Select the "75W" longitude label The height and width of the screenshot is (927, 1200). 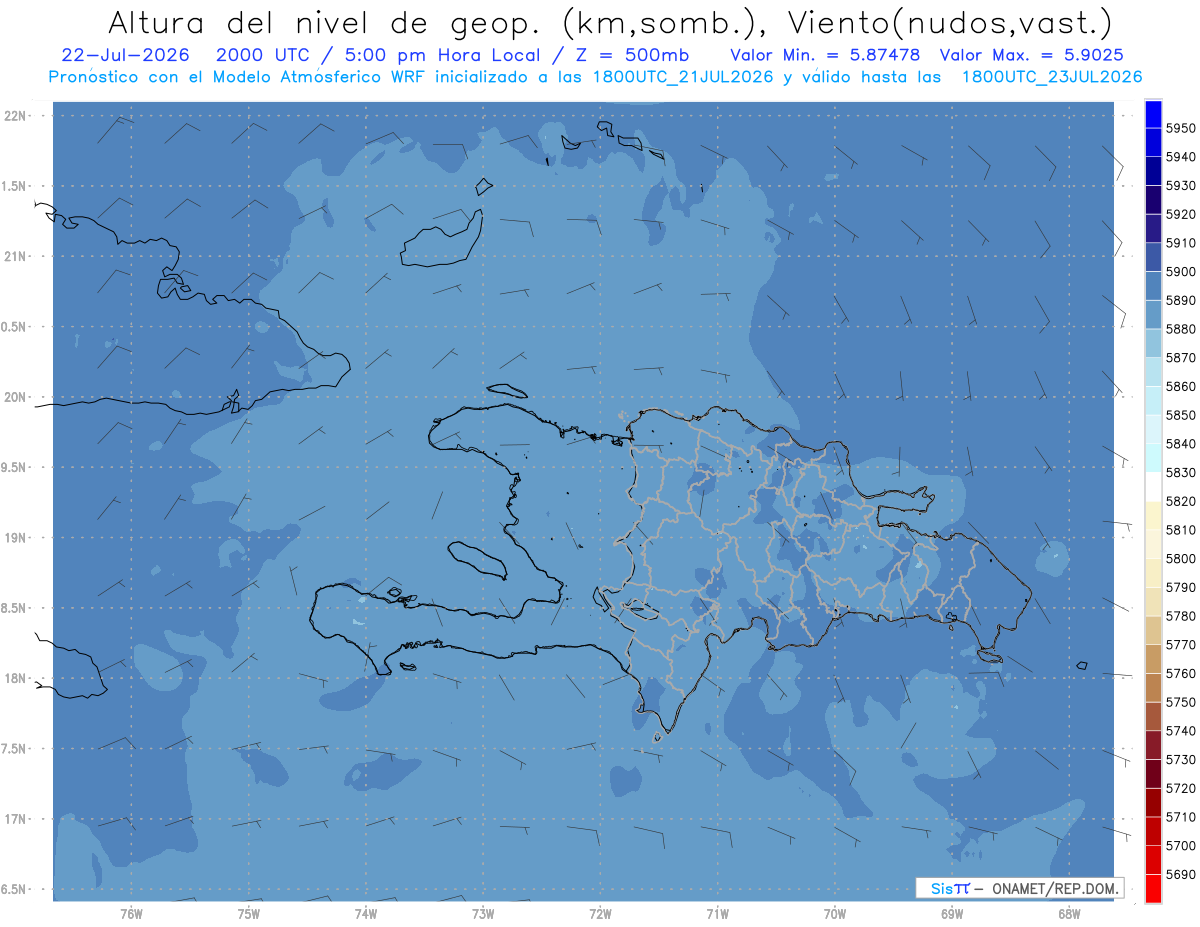tap(249, 913)
